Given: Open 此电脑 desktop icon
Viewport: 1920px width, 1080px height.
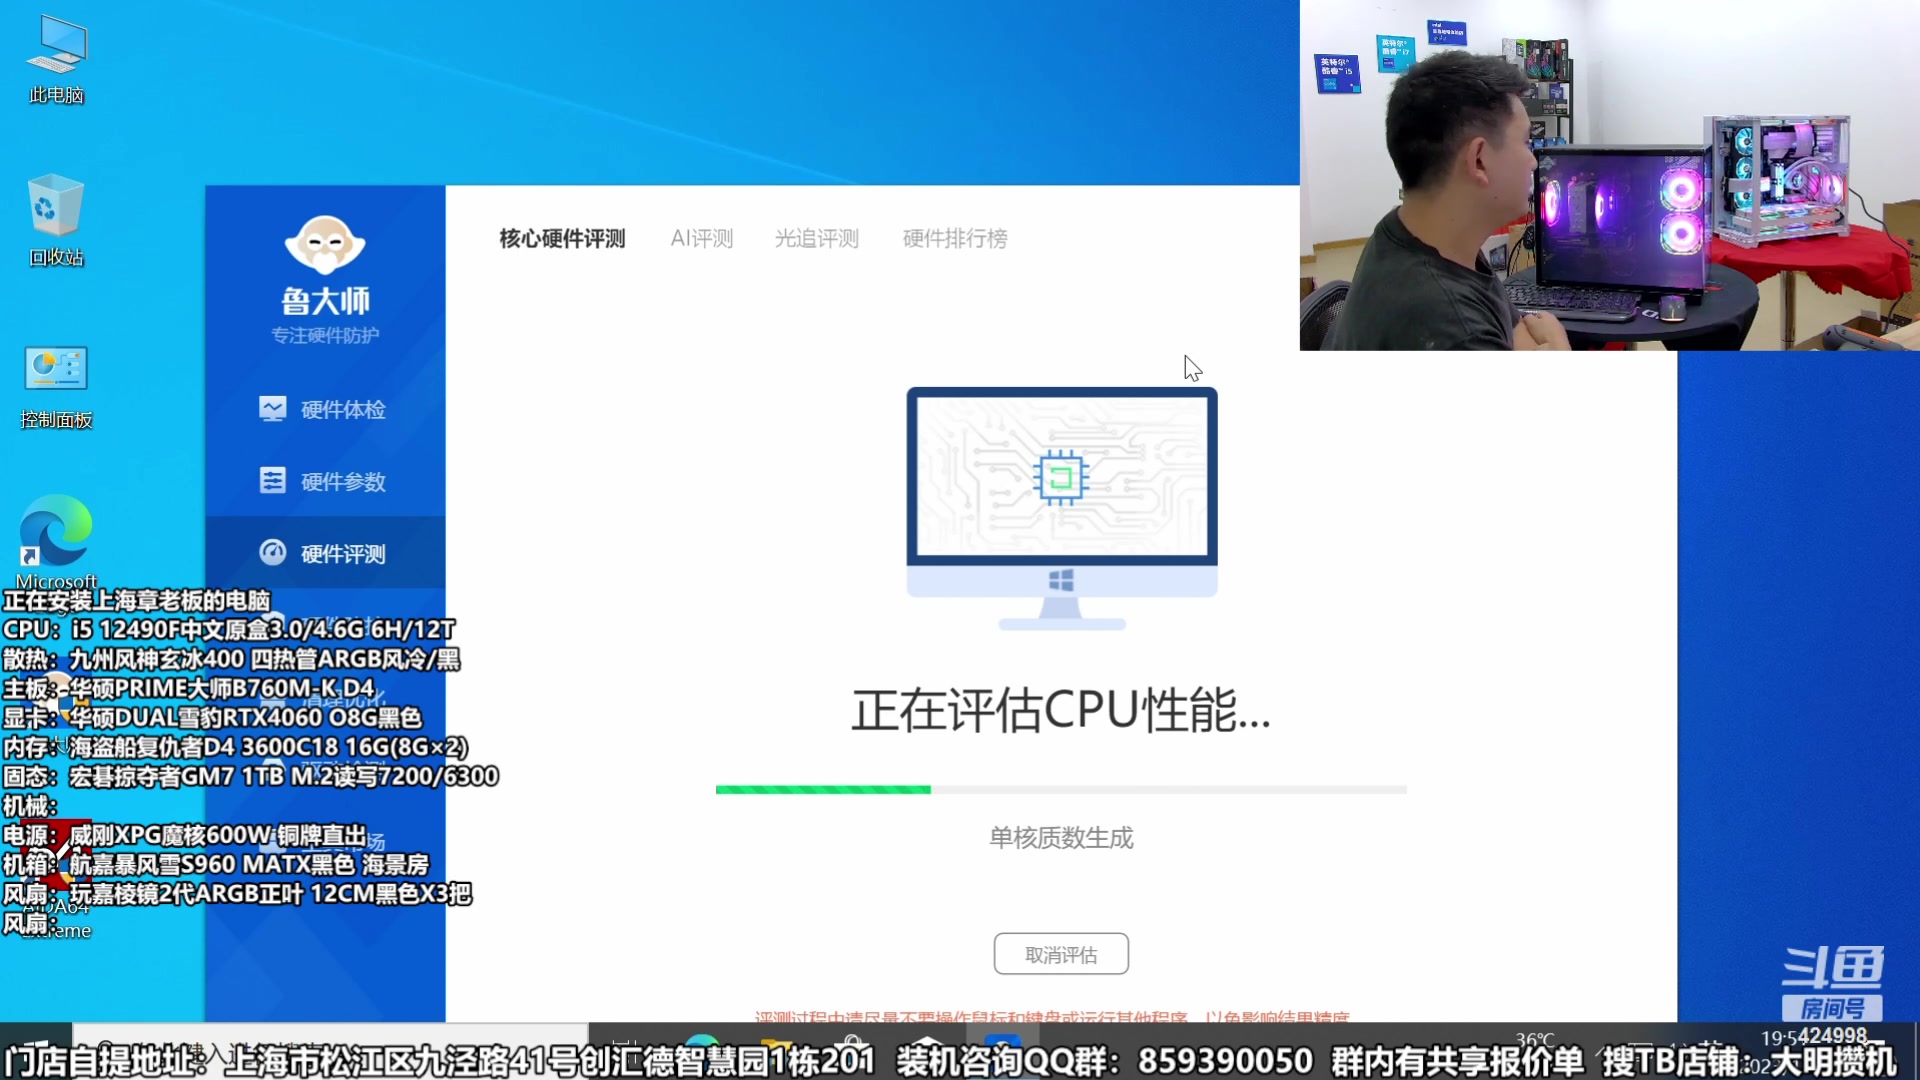Looking at the screenshot, I should (55, 55).
